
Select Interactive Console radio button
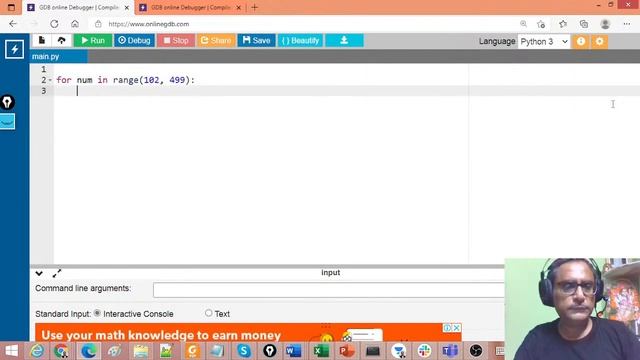[x=97, y=313]
